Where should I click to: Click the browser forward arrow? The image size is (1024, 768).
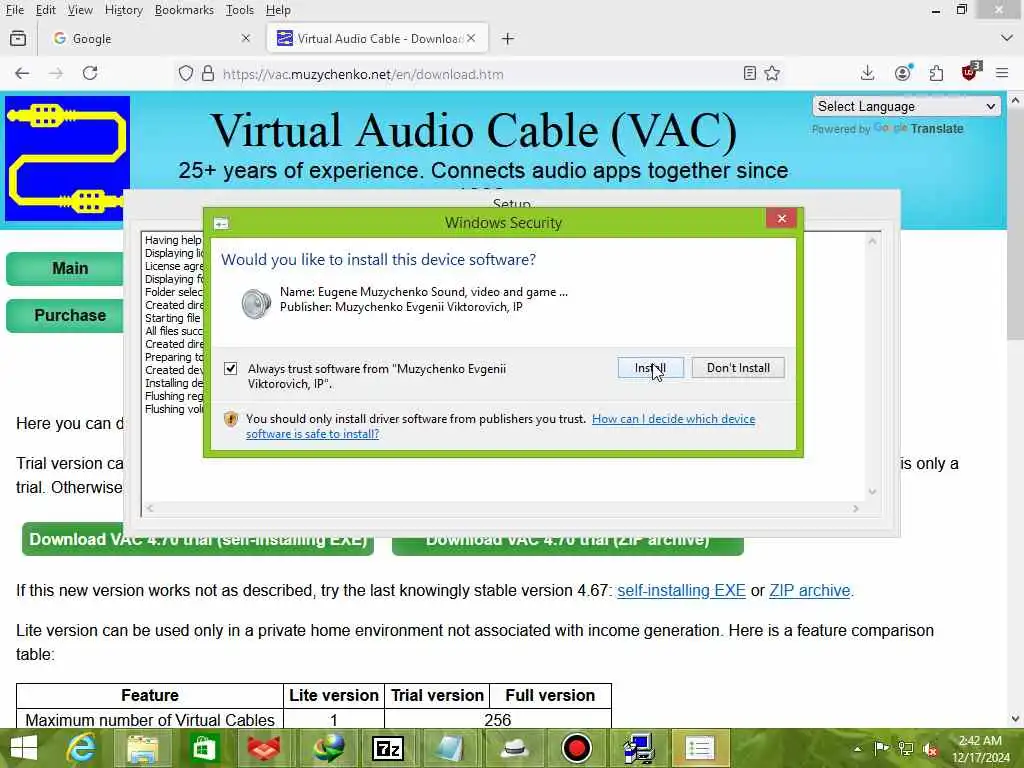pyautogui.click(x=56, y=73)
